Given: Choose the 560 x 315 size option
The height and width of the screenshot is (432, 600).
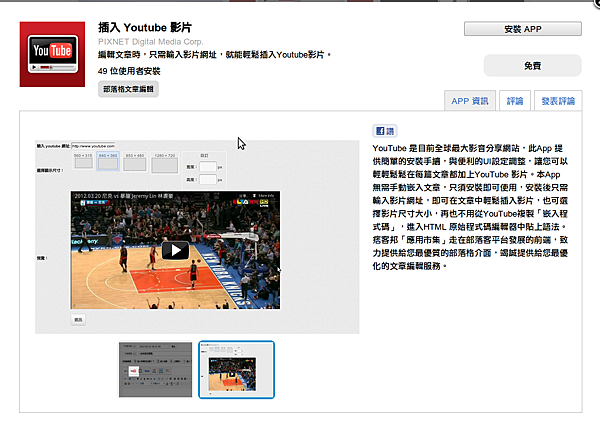Looking at the screenshot, I should coord(83,161).
